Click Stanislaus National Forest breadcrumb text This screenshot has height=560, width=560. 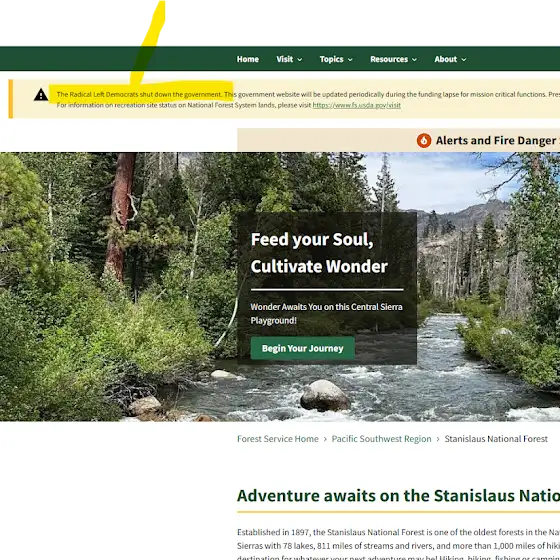(496, 439)
